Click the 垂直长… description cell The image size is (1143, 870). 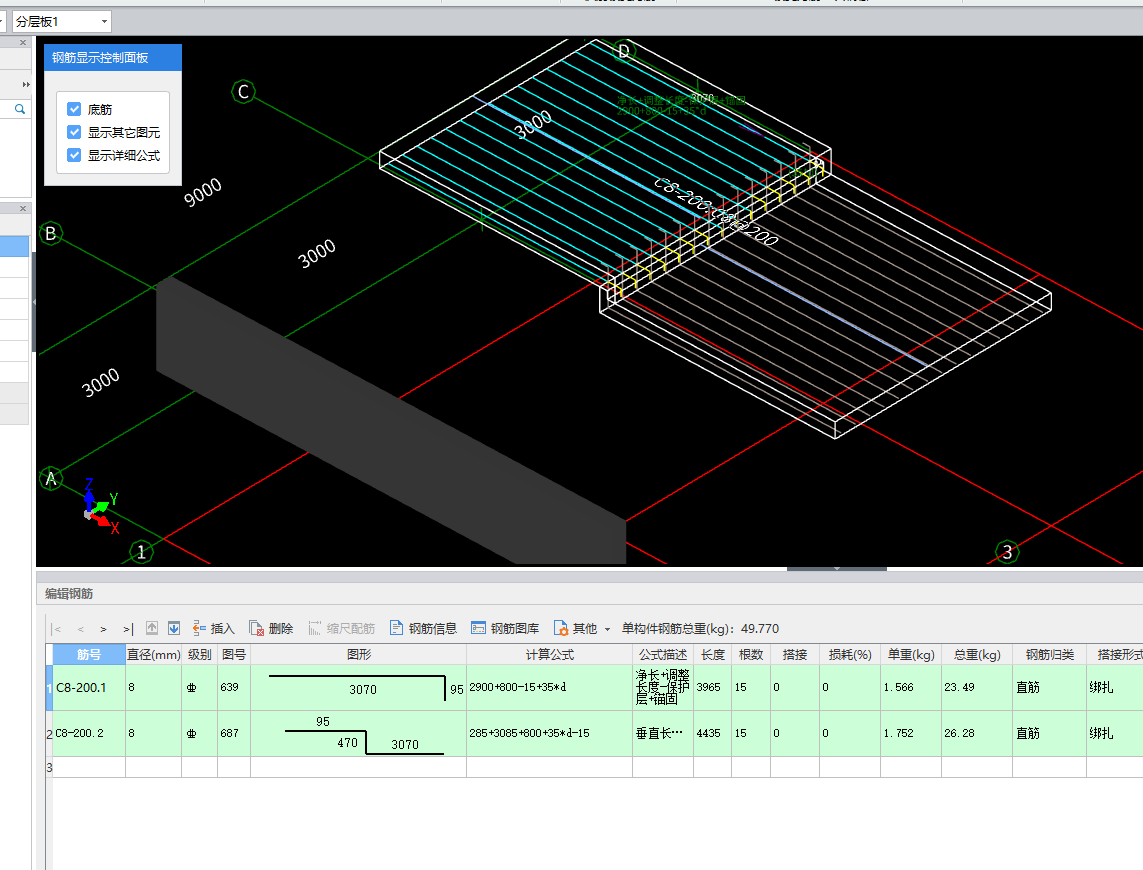663,734
